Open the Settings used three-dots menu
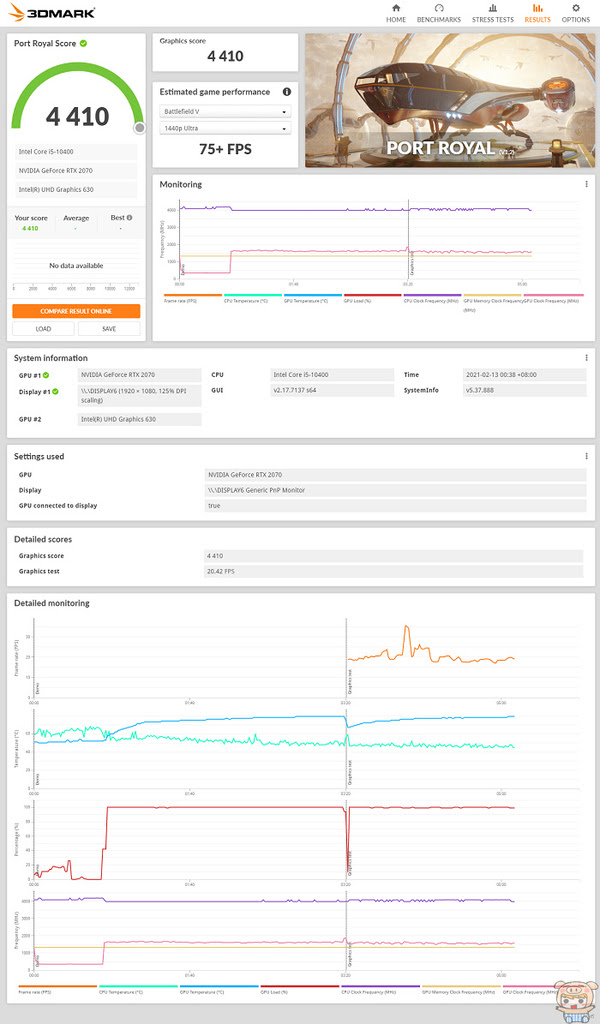Image resolution: width=600 pixels, height=1024 pixels. pos(586,456)
